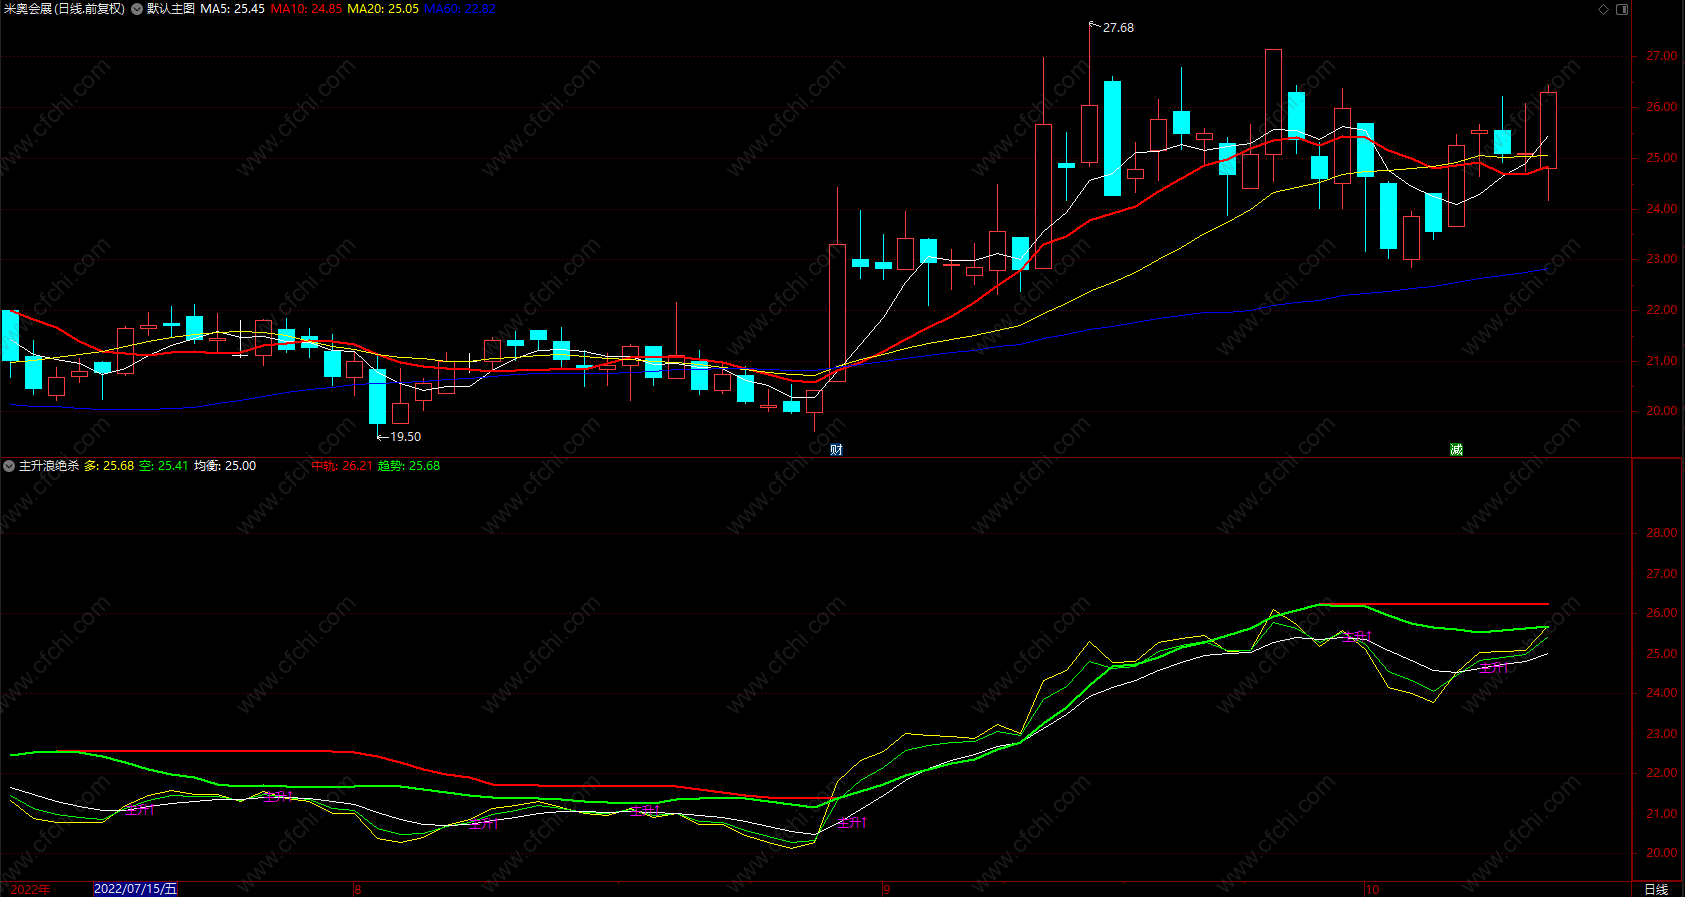Screen dimensions: 1685x897
Task: Click the 财 marker below the candlesticks
Action: coord(836,450)
